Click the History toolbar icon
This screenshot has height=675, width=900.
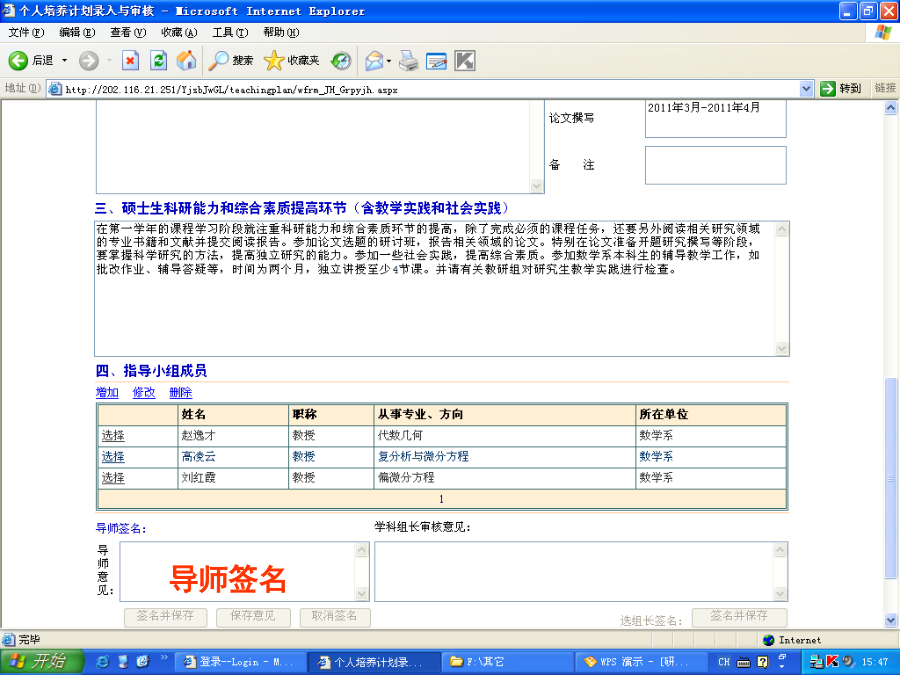pyautogui.click(x=342, y=61)
